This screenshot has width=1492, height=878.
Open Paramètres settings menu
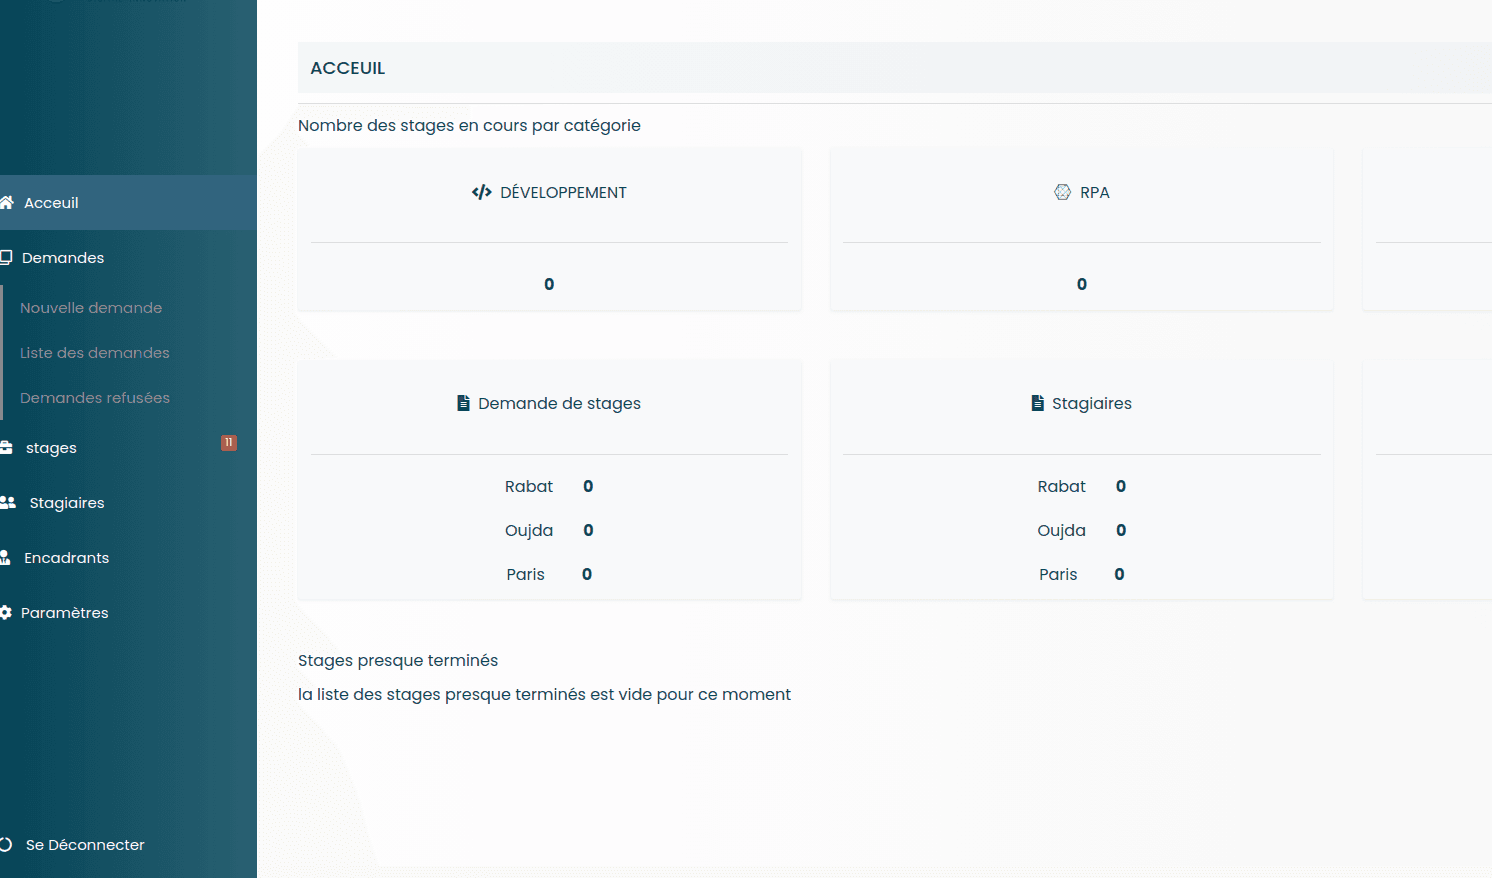(x=128, y=613)
